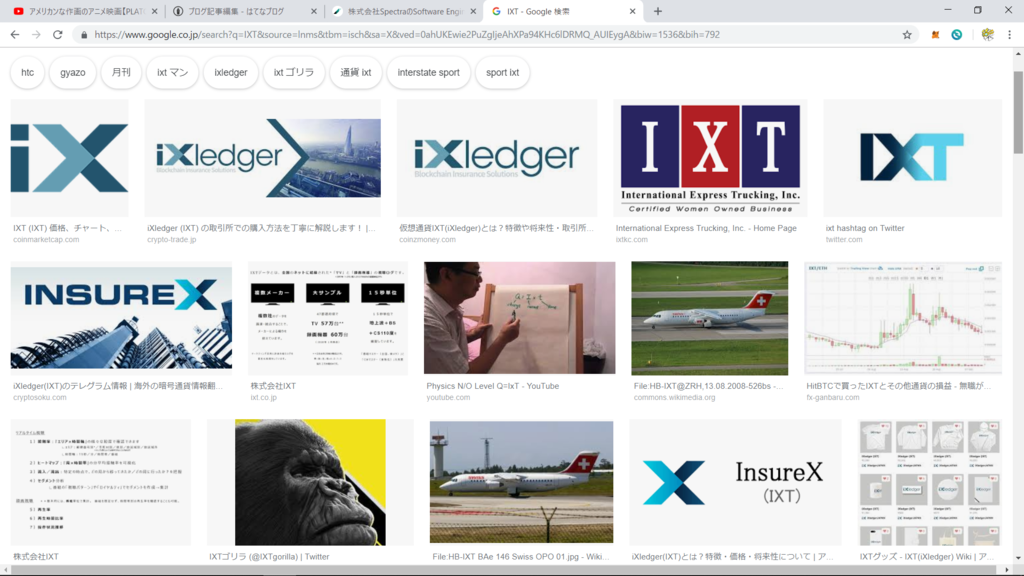Open the HB-IXT ZRH airplane photo
This screenshot has width=1024, height=576.
[x=709, y=319]
